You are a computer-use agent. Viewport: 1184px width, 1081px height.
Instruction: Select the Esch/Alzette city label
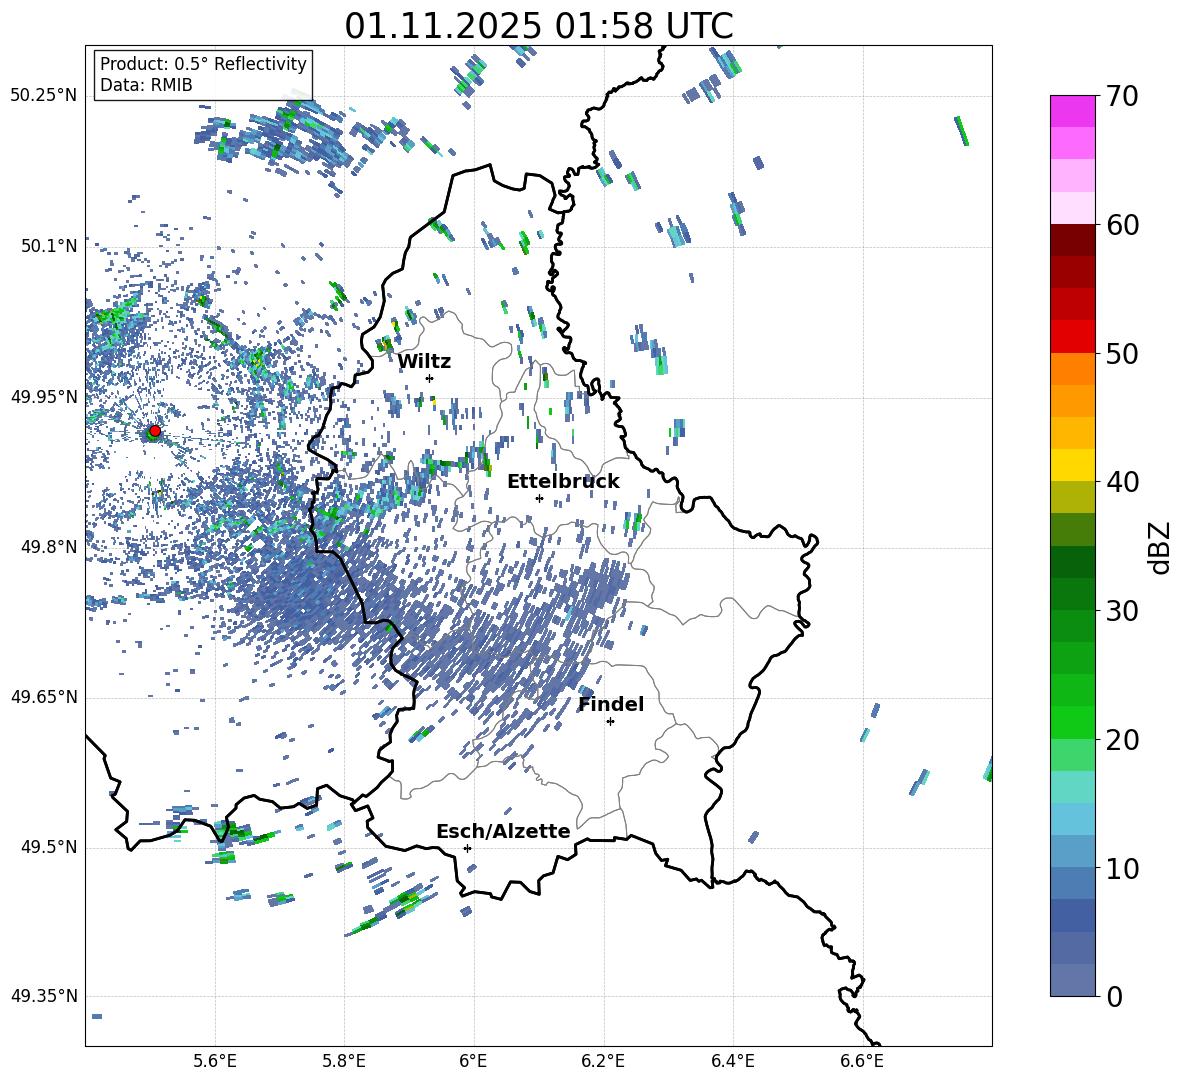click(503, 831)
